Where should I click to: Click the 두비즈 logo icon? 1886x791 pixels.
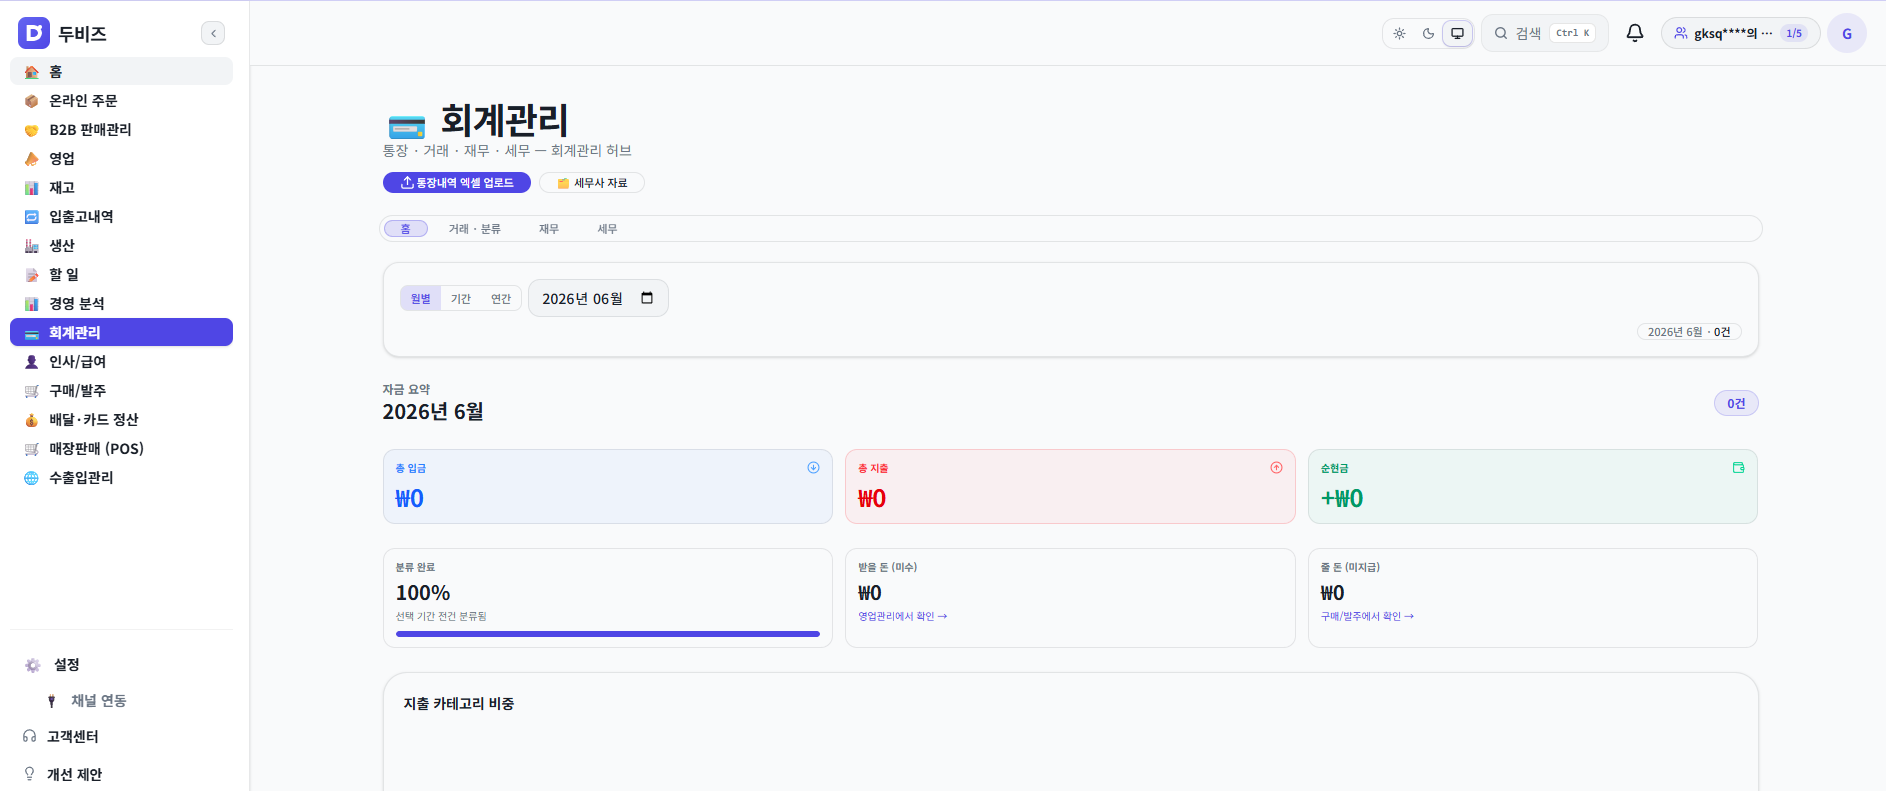click(34, 33)
